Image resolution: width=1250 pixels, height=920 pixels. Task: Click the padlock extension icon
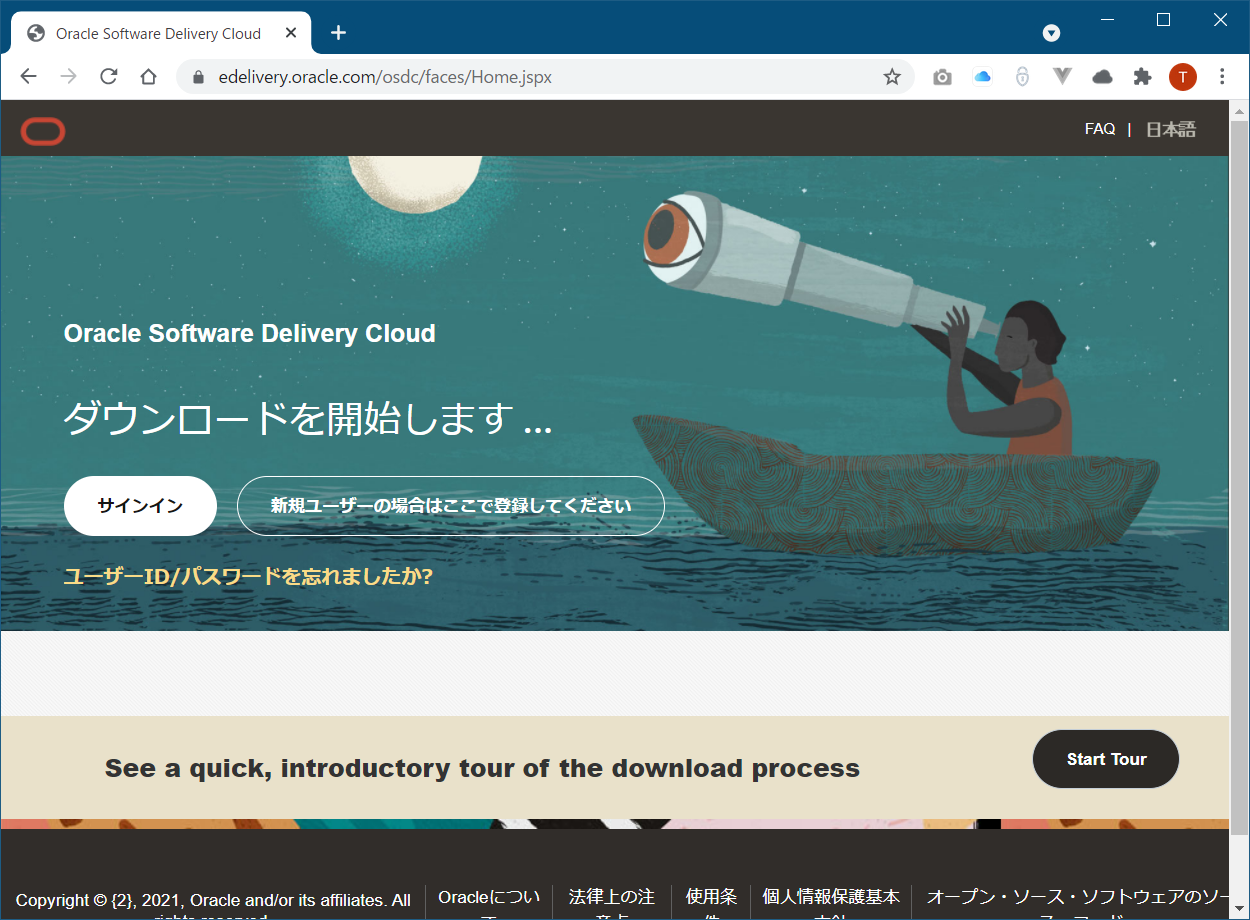click(1022, 77)
